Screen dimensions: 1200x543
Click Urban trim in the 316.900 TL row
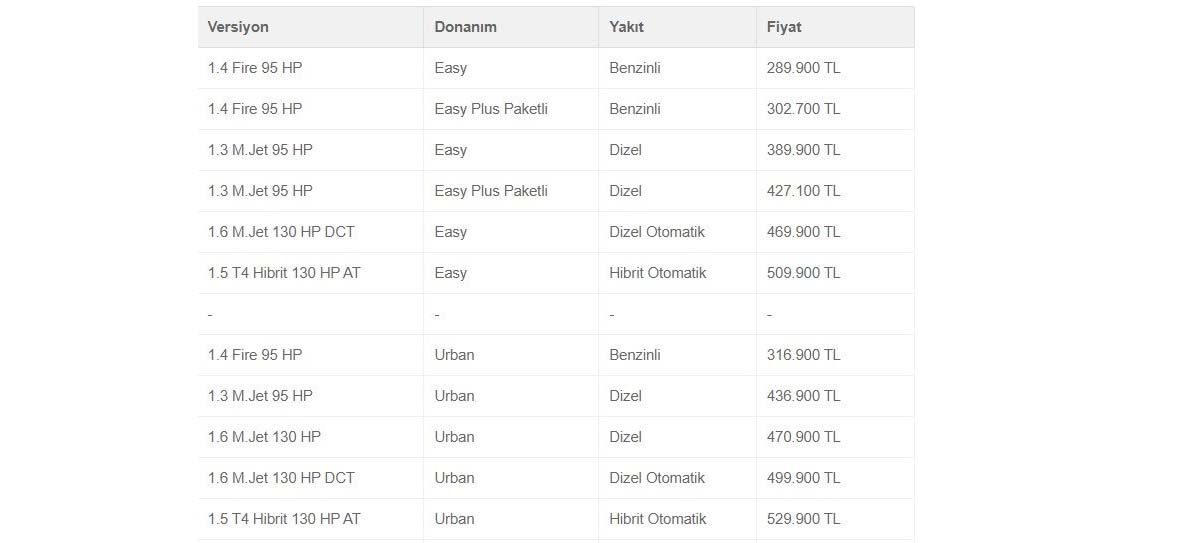(454, 355)
